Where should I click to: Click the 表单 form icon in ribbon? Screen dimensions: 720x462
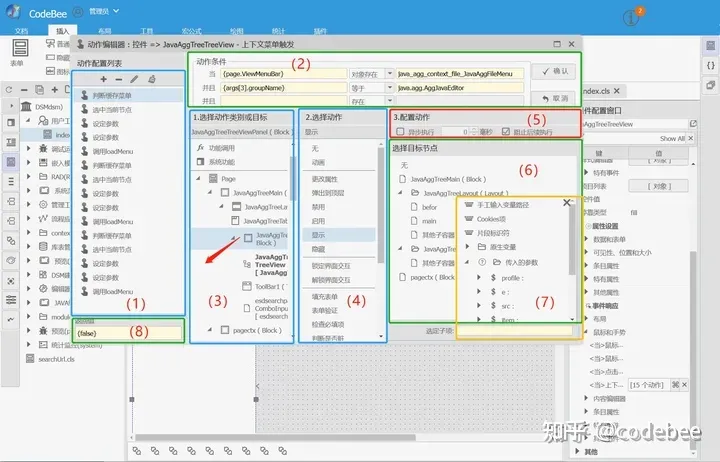coord(19,48)
